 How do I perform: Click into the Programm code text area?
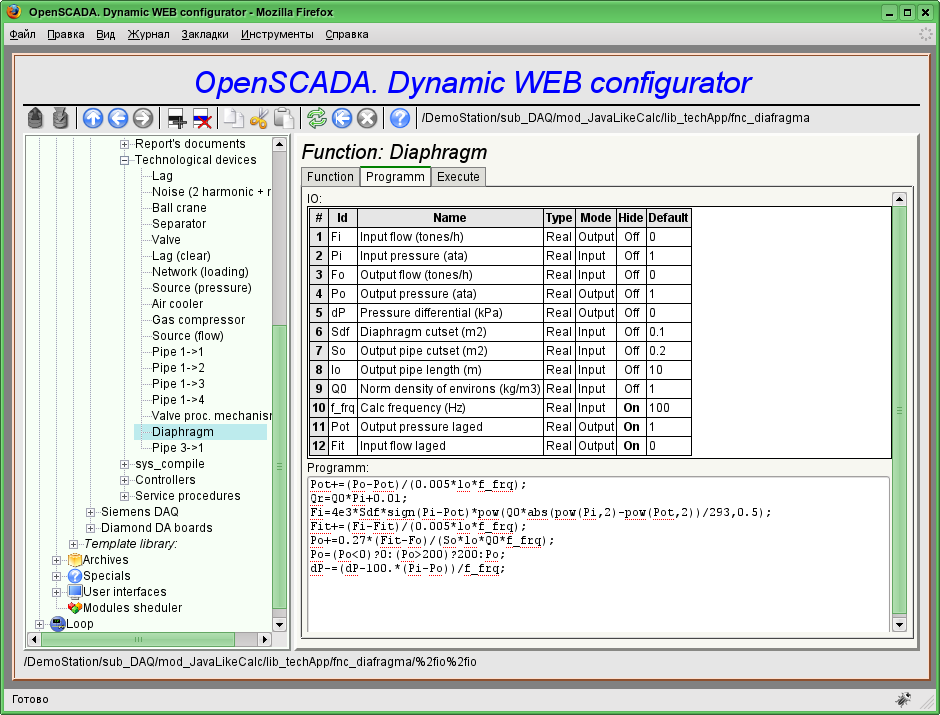click(598, 554)
